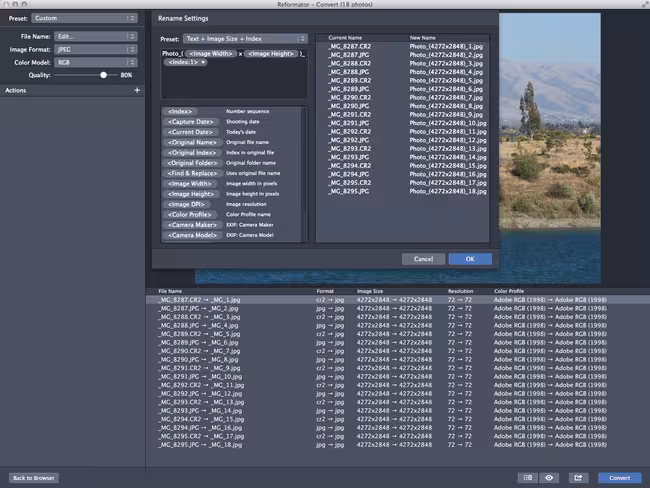
Task: Select the <Image Height> token in pattern field
Action: click(x=271, y=53)
